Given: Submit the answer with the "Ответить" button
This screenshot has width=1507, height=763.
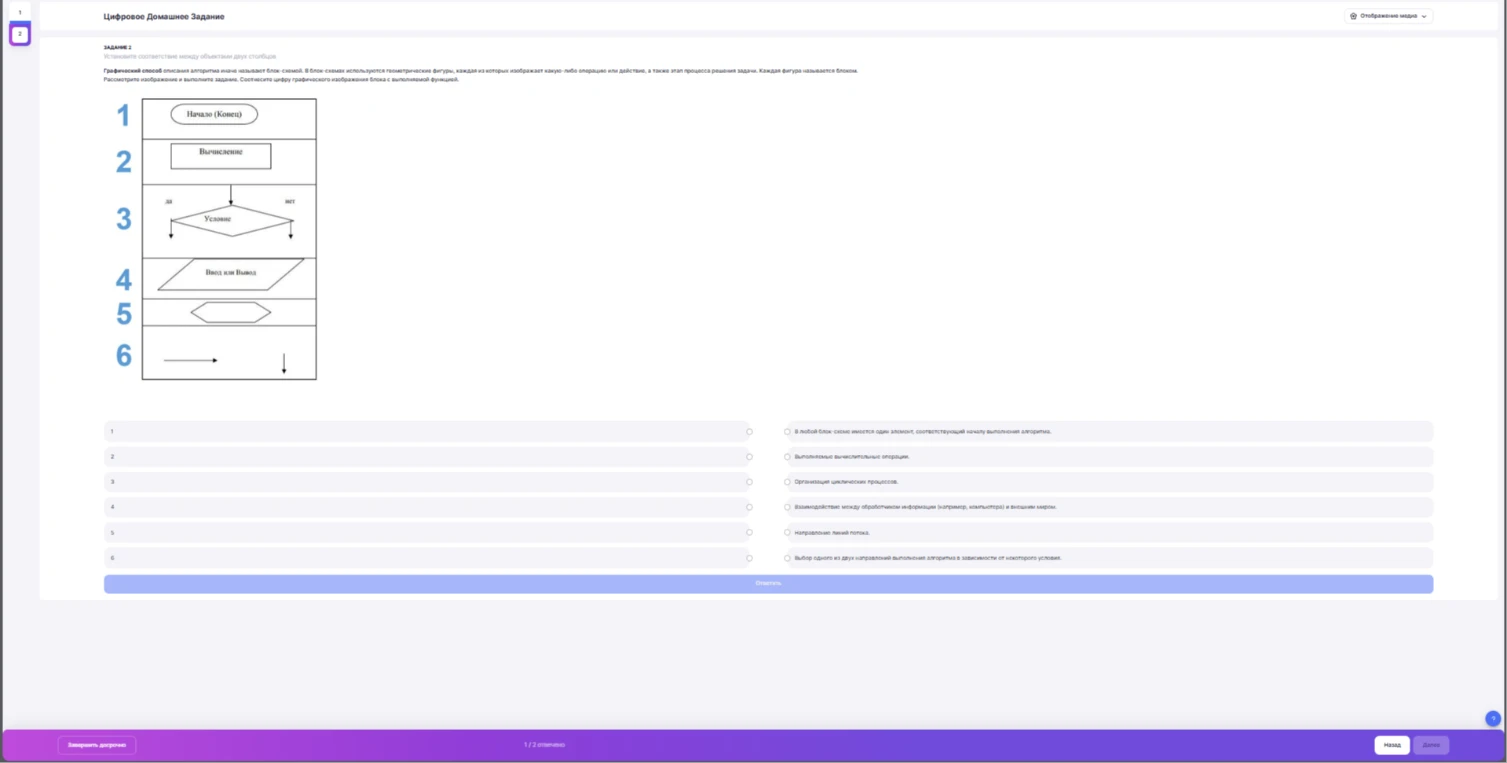Looking at the screenshot, I should tap(768, 584).
